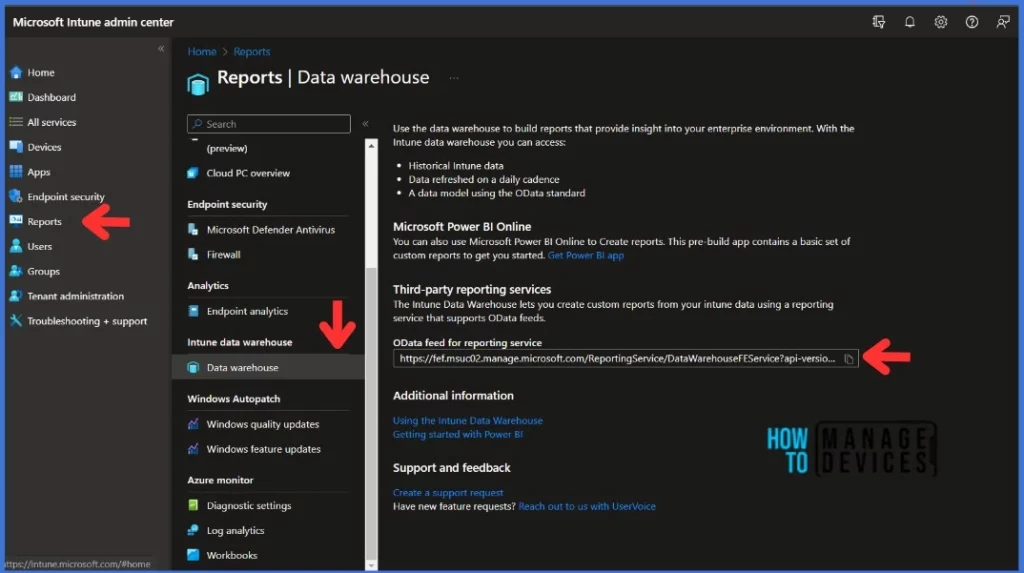Click the Workbooks icon
The width and height of the screenshot is (1024, 573).
click(x=193, y=555)
